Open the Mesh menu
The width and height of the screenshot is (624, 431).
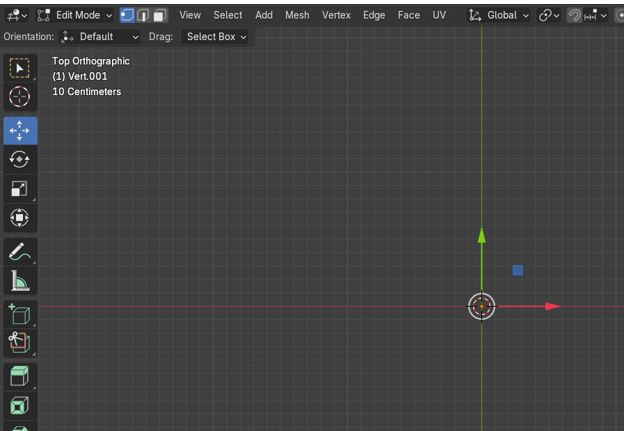point(297,15)
